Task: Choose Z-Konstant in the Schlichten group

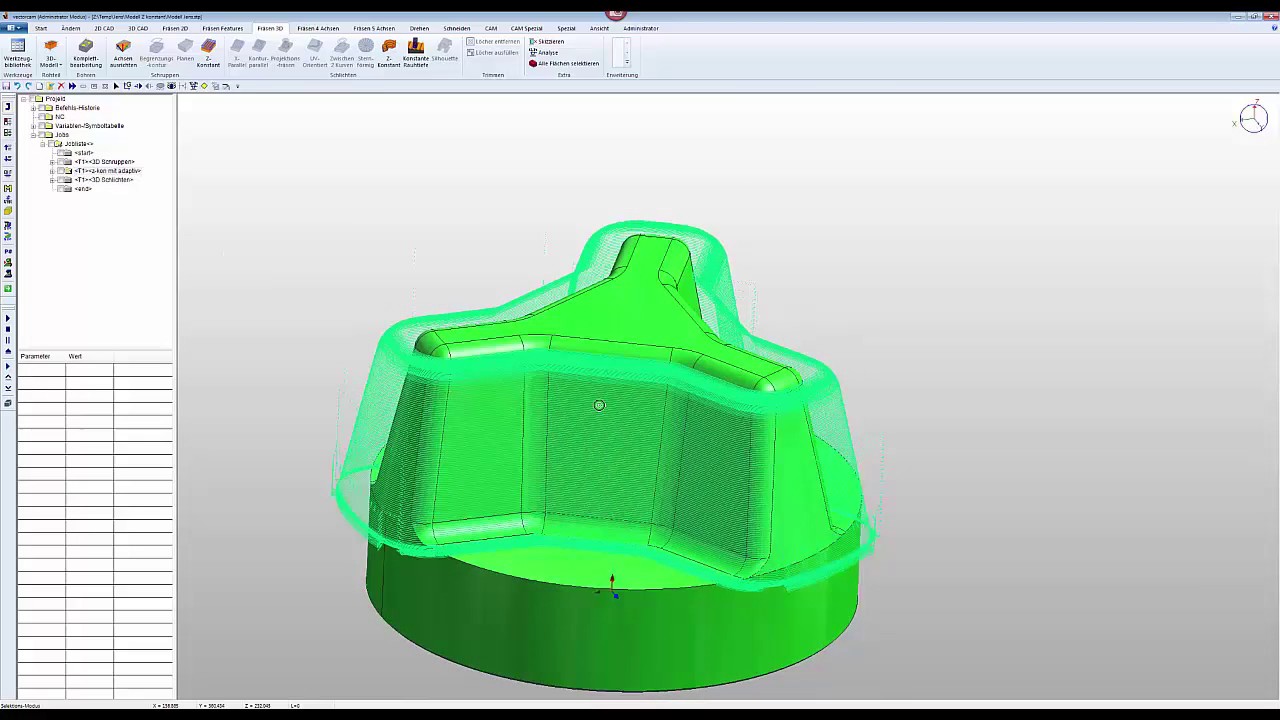Action: pos(389,52)
